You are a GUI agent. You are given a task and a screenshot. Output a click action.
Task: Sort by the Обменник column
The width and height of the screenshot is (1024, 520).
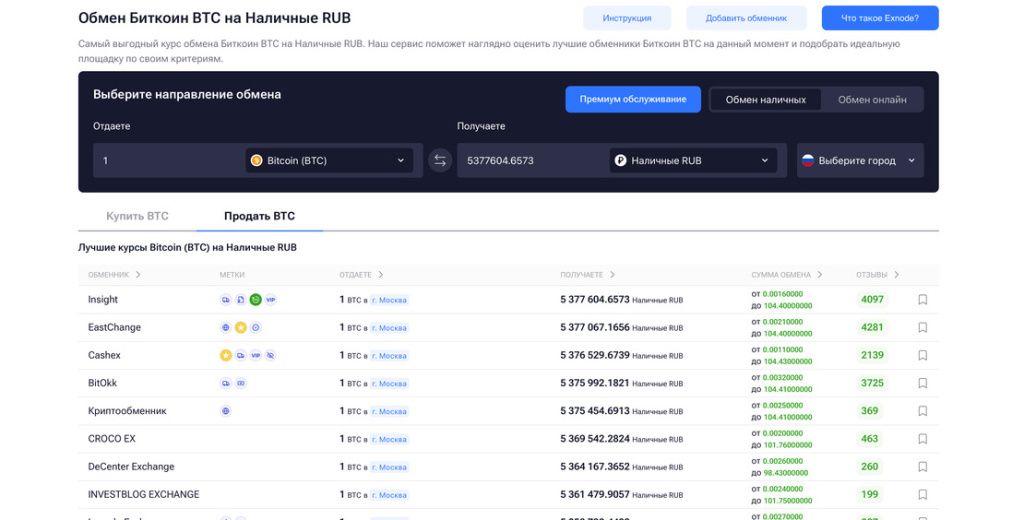click(x=114, y=275)
